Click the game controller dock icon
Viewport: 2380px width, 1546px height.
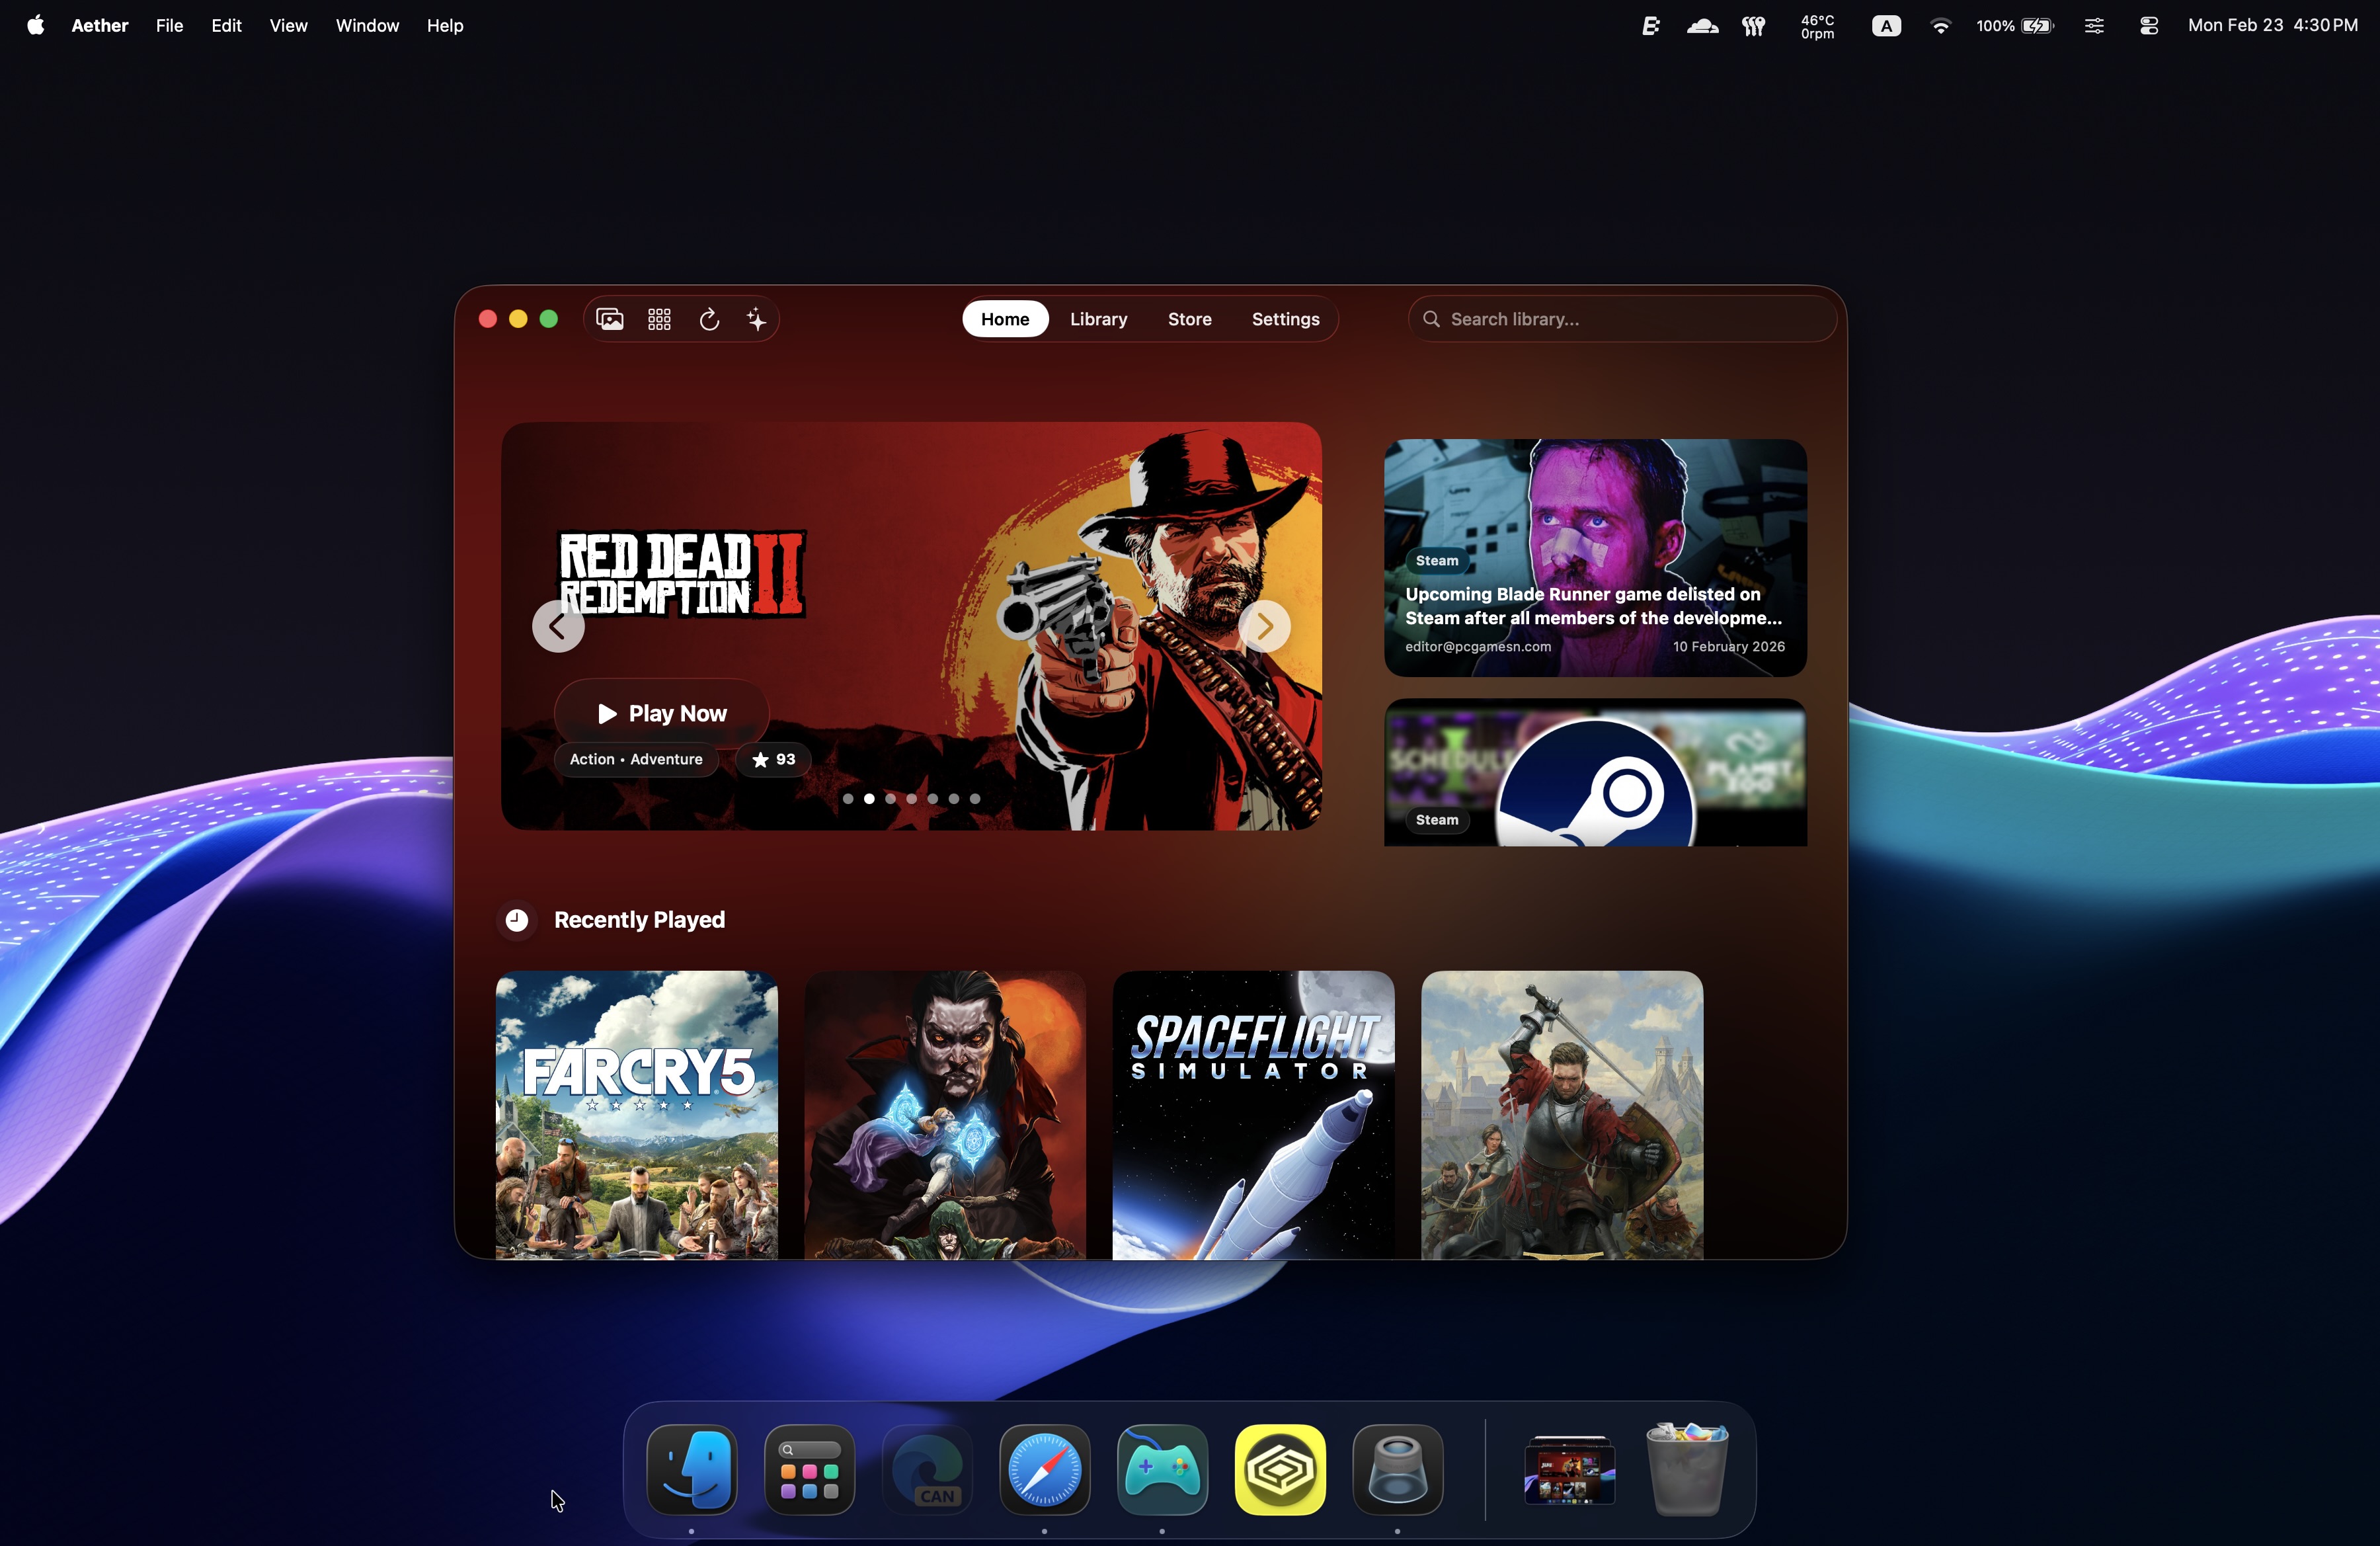click(1162, 1469)
